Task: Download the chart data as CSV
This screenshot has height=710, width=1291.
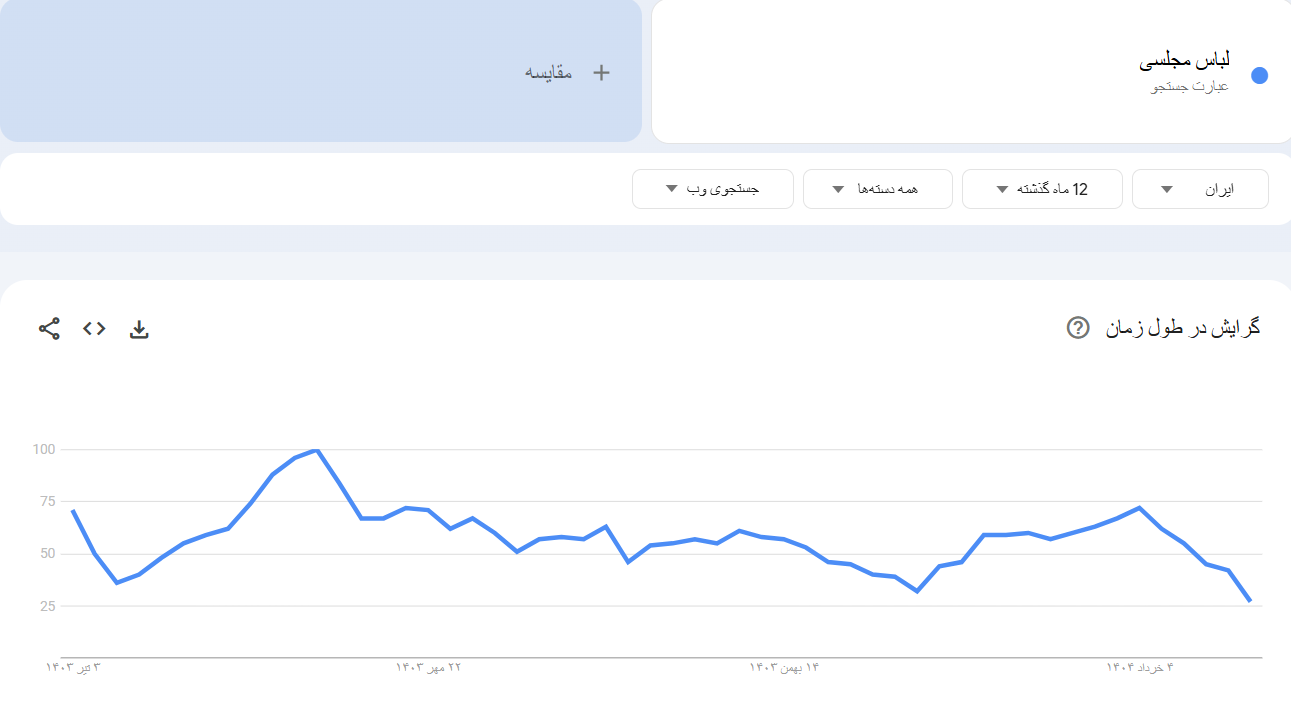Action: pyautogui.click(x=139, y=329)
